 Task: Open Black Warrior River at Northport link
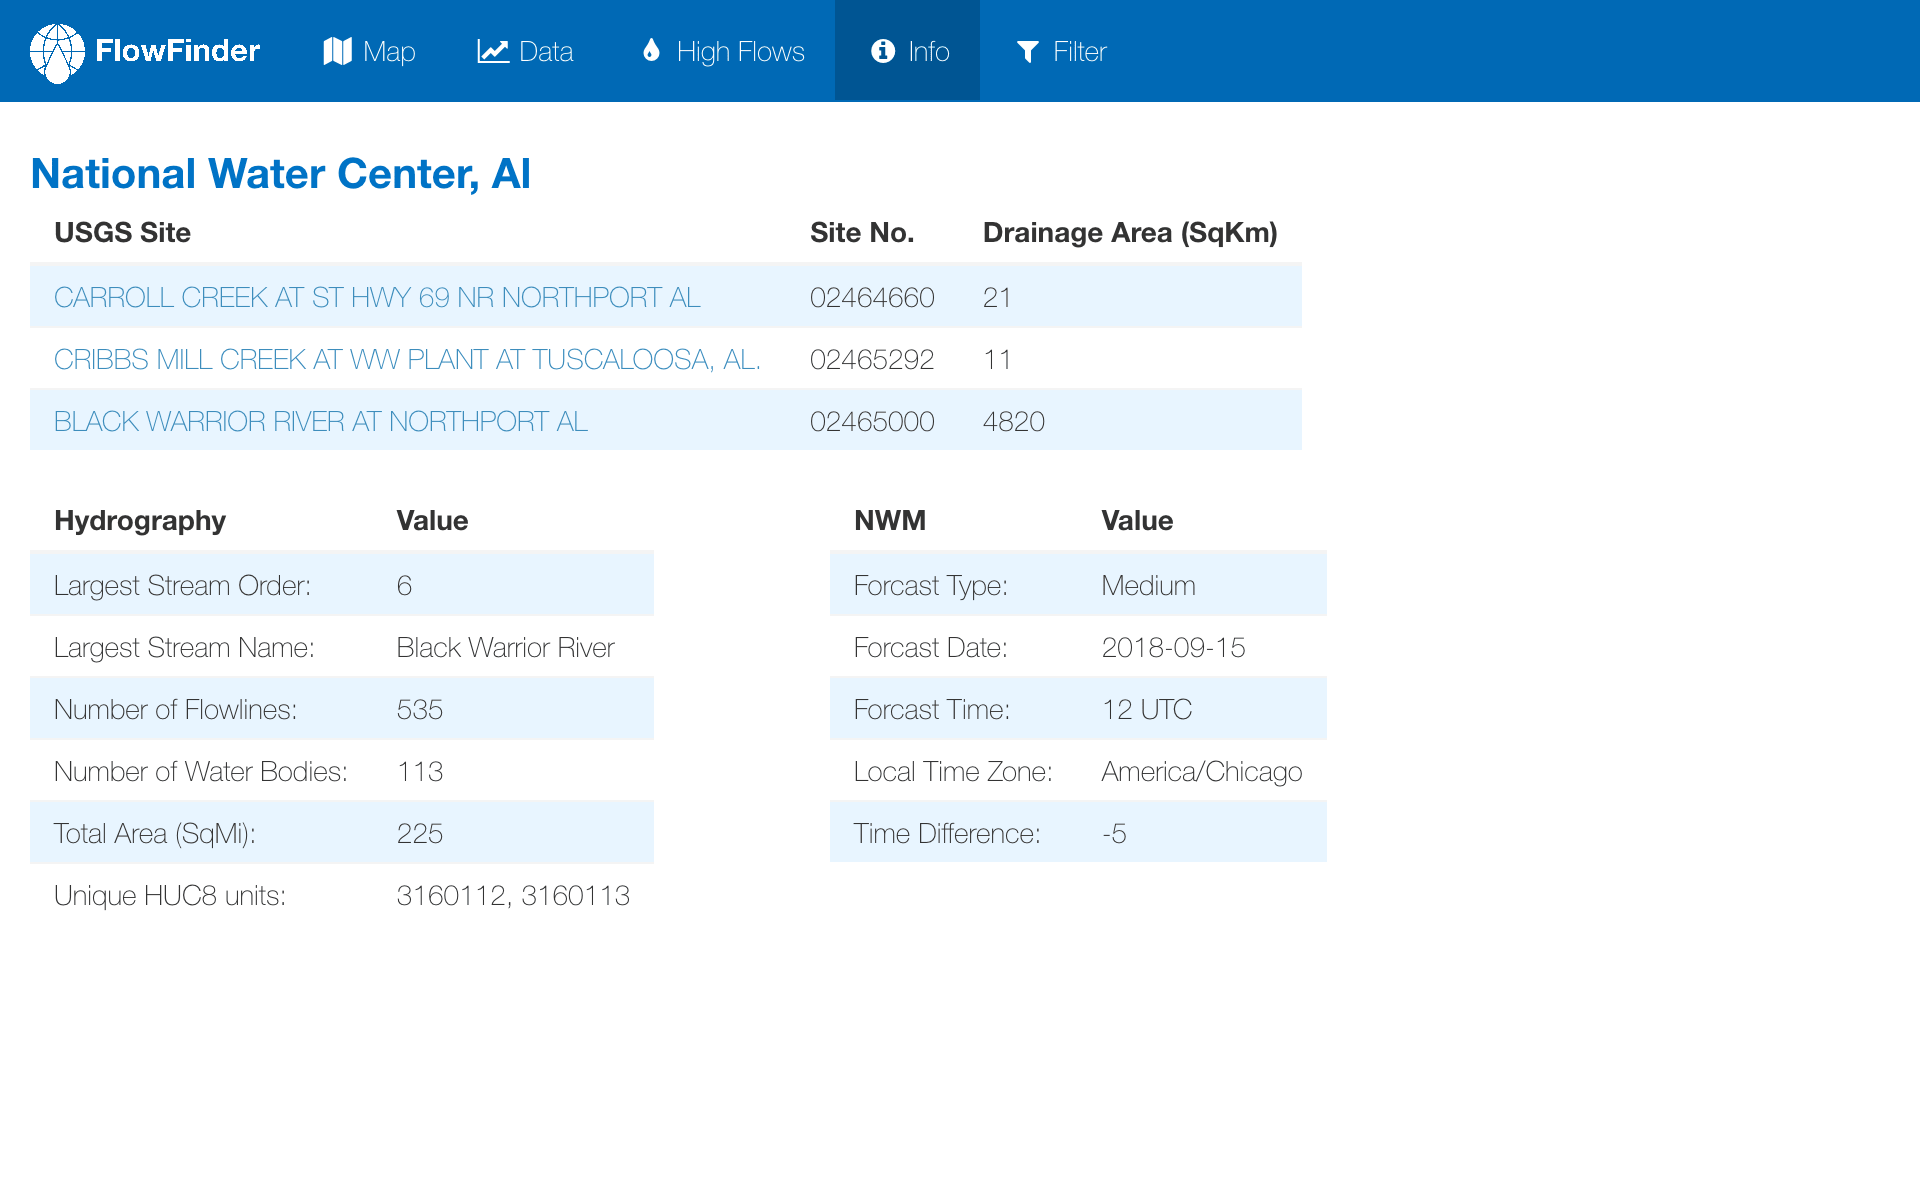[x=321, y=421]
